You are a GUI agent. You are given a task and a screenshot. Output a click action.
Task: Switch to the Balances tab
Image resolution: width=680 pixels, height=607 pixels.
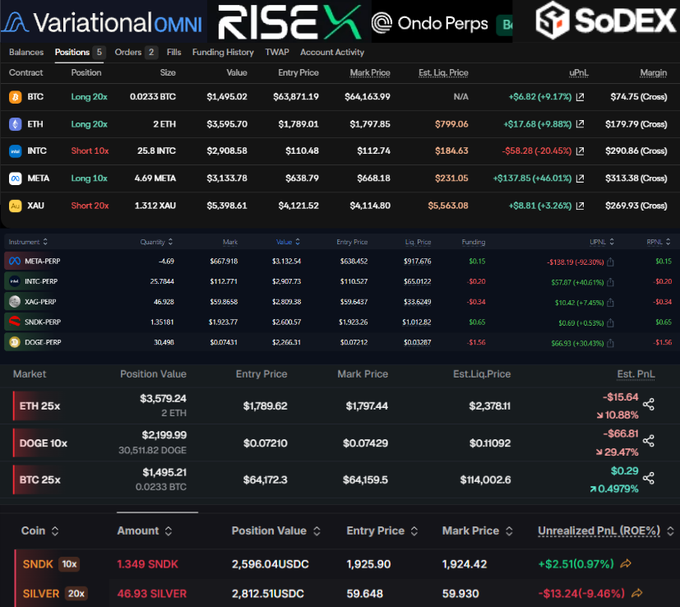(x=26, y=52)
